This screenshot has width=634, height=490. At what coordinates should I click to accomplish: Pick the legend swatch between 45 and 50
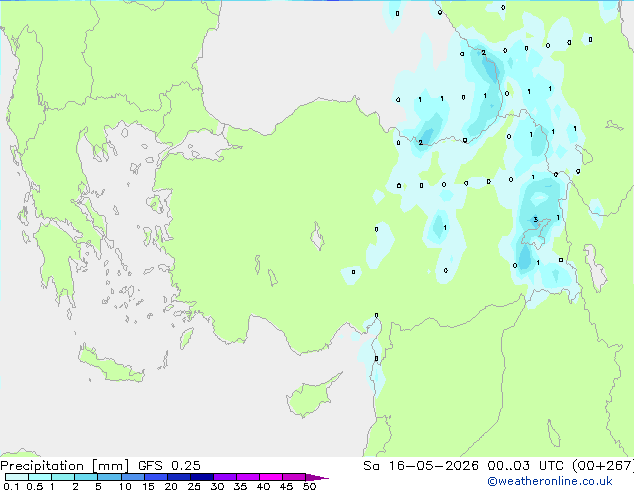pyautogui.click(x=294, y=477)
